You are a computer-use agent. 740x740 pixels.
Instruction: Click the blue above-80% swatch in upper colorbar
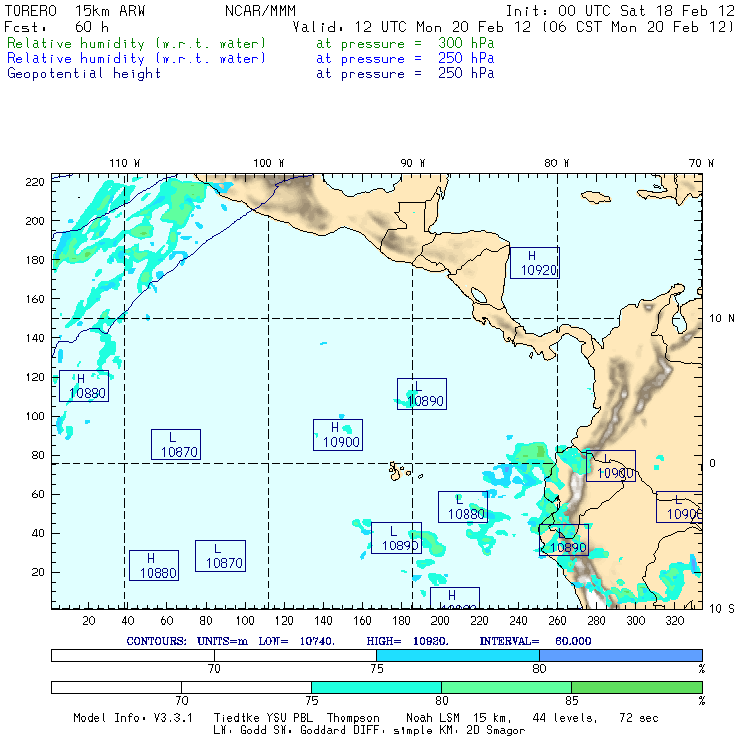(621, 655)
